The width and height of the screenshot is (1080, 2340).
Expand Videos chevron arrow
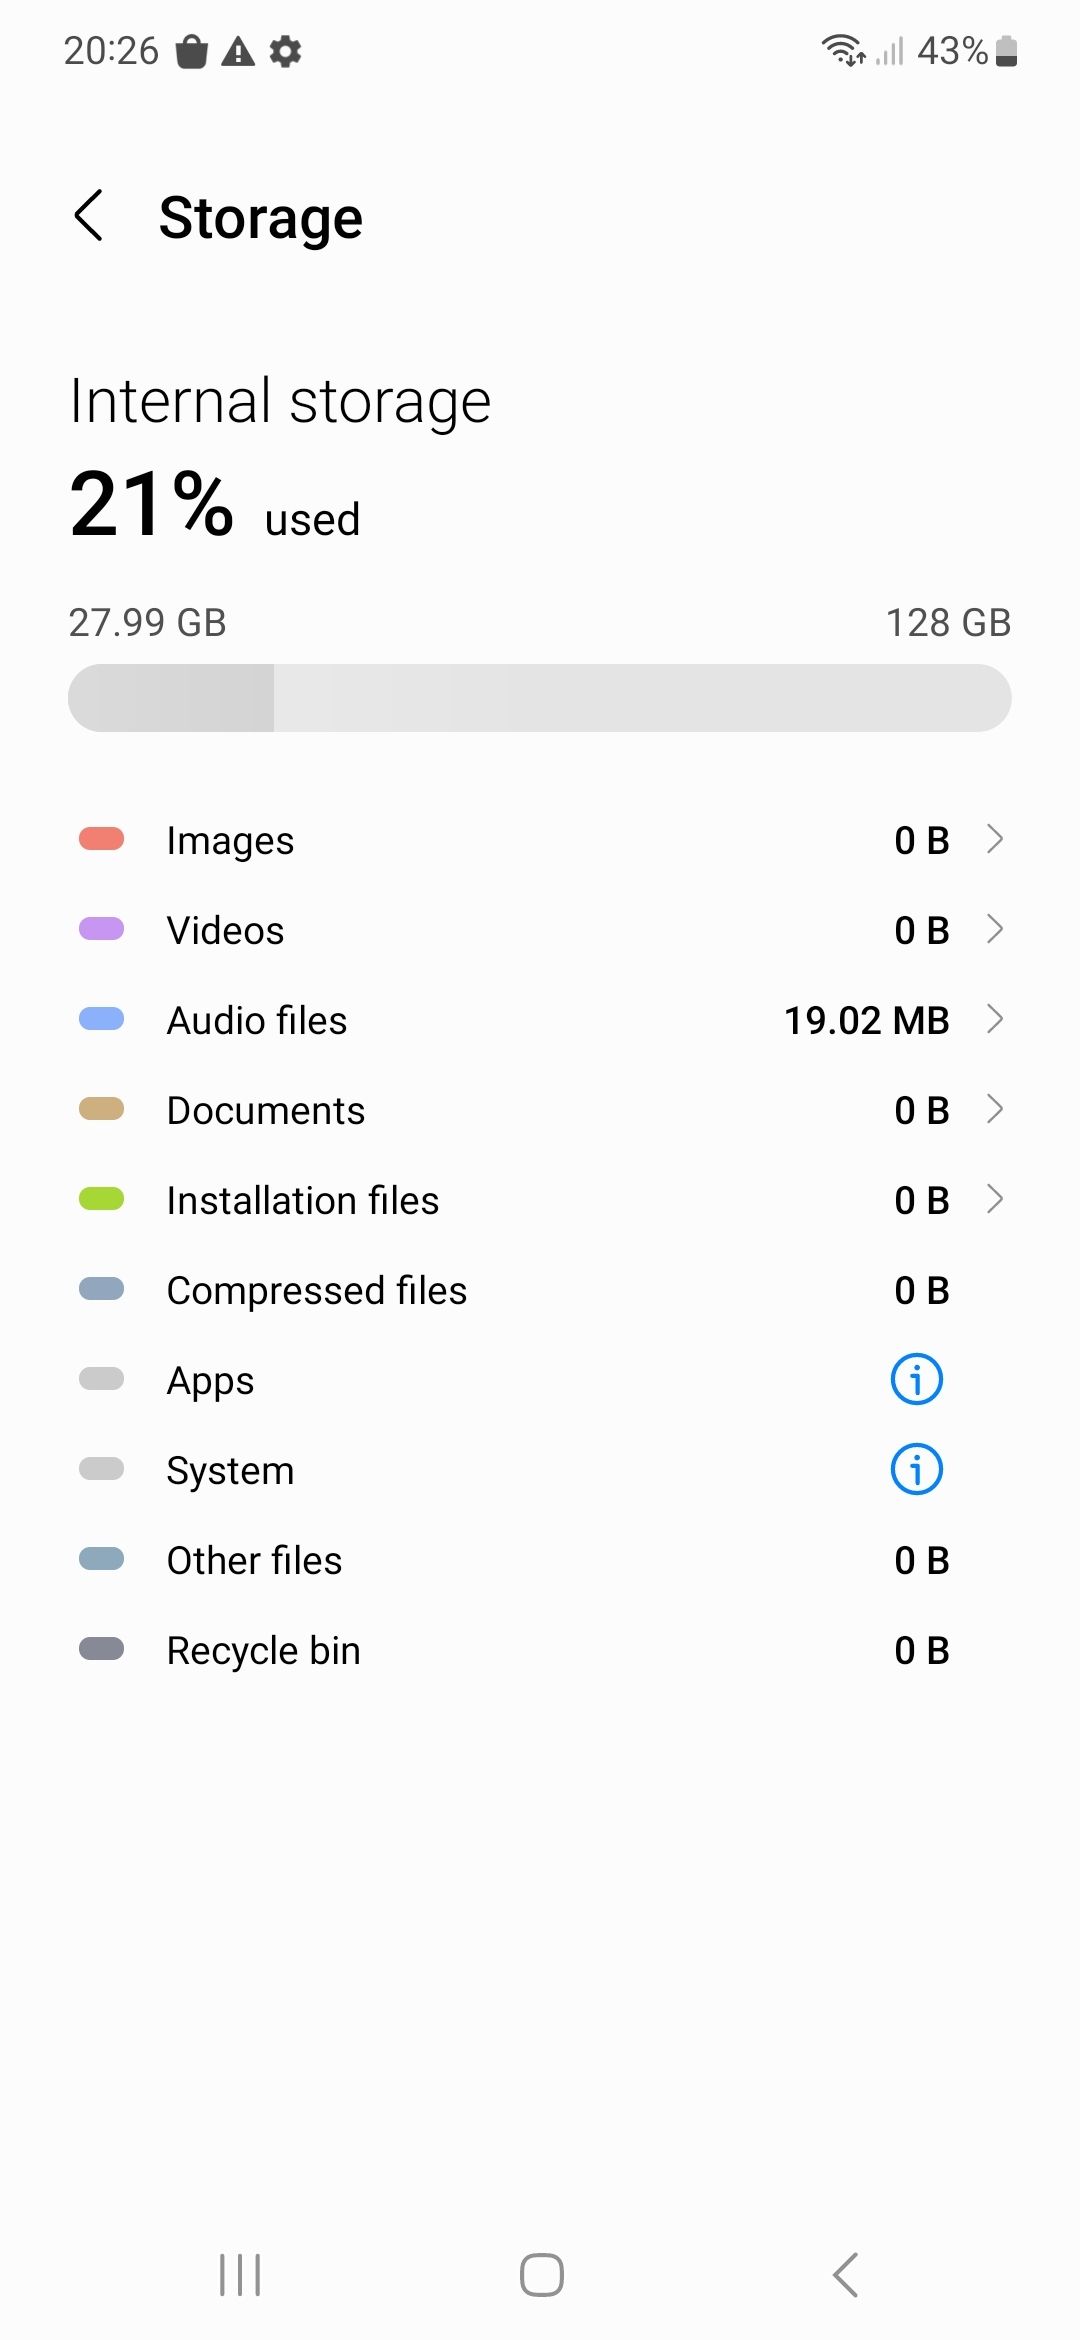994,929
